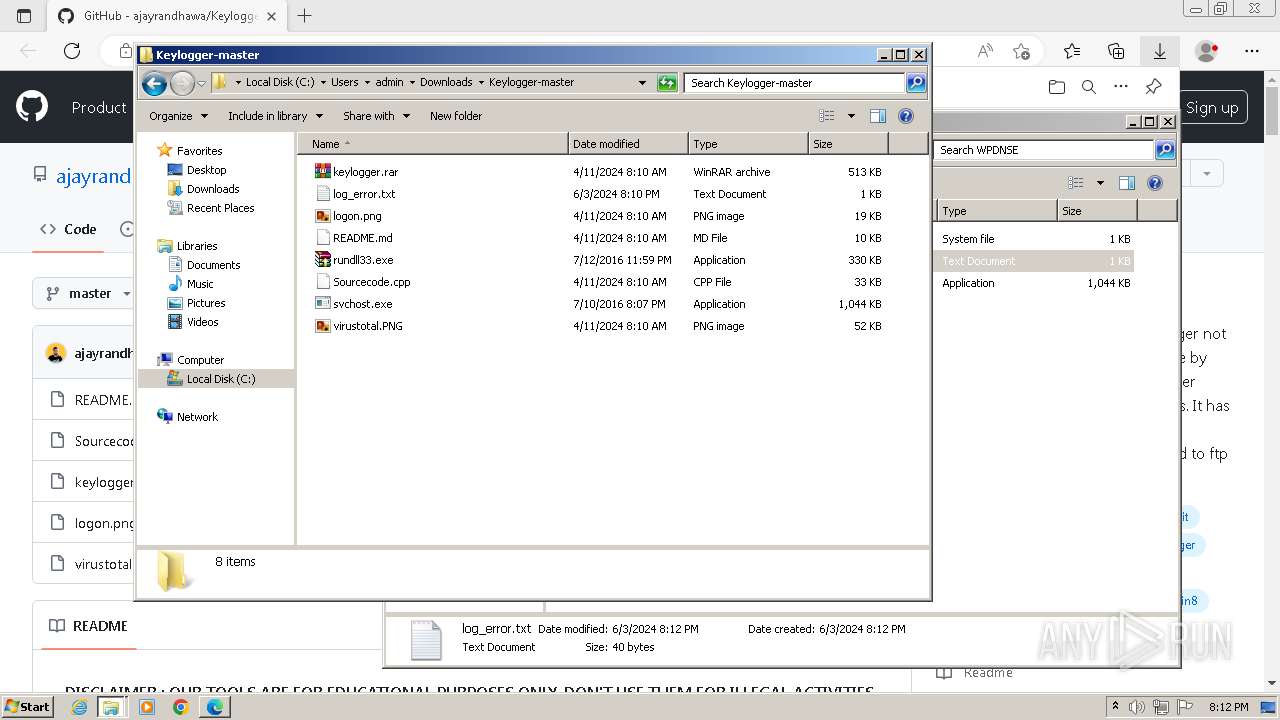Open the view options dropdown arrow
Viewport: 1280px width, 720px height.
[851, 116]
